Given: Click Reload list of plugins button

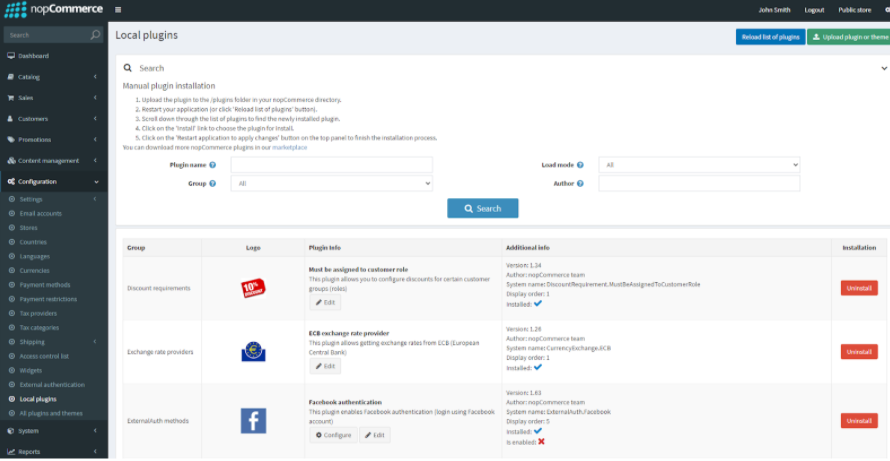Looking at the screenshot, I should pyautogui.click(x=770, y=37).
